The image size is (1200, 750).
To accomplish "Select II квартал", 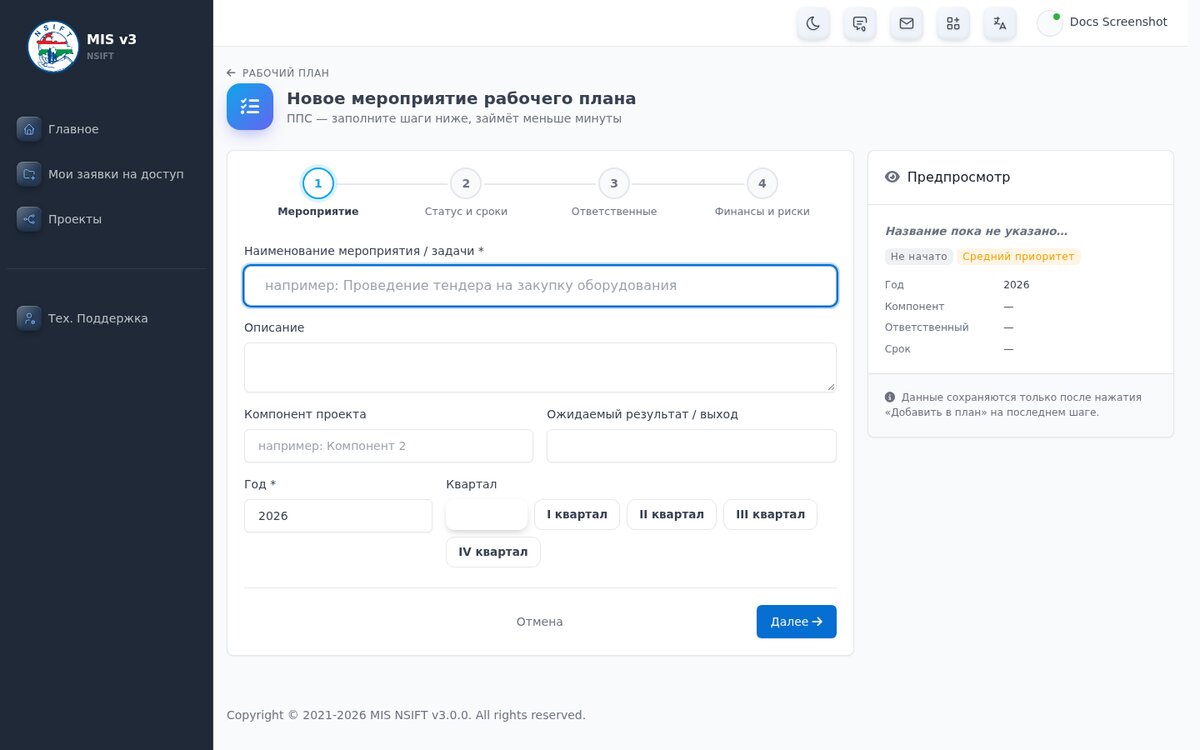I will coord(672,514).
